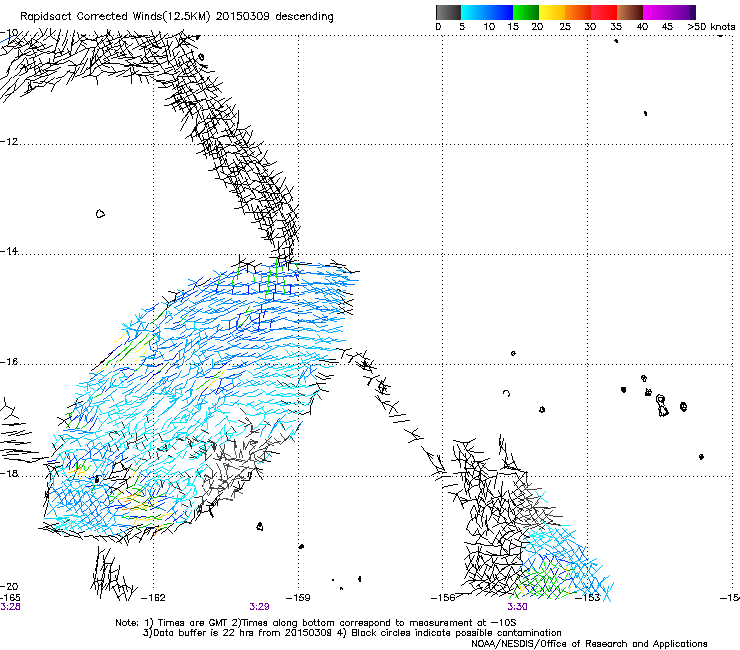Click the purple 3:29 time stamp
This screenshot has height=650, width=740.
click(259, 607)
